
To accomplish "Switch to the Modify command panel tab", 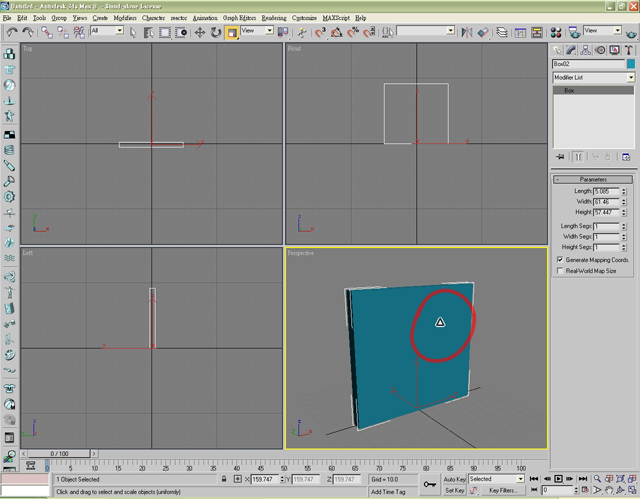I will coord(571,50).
